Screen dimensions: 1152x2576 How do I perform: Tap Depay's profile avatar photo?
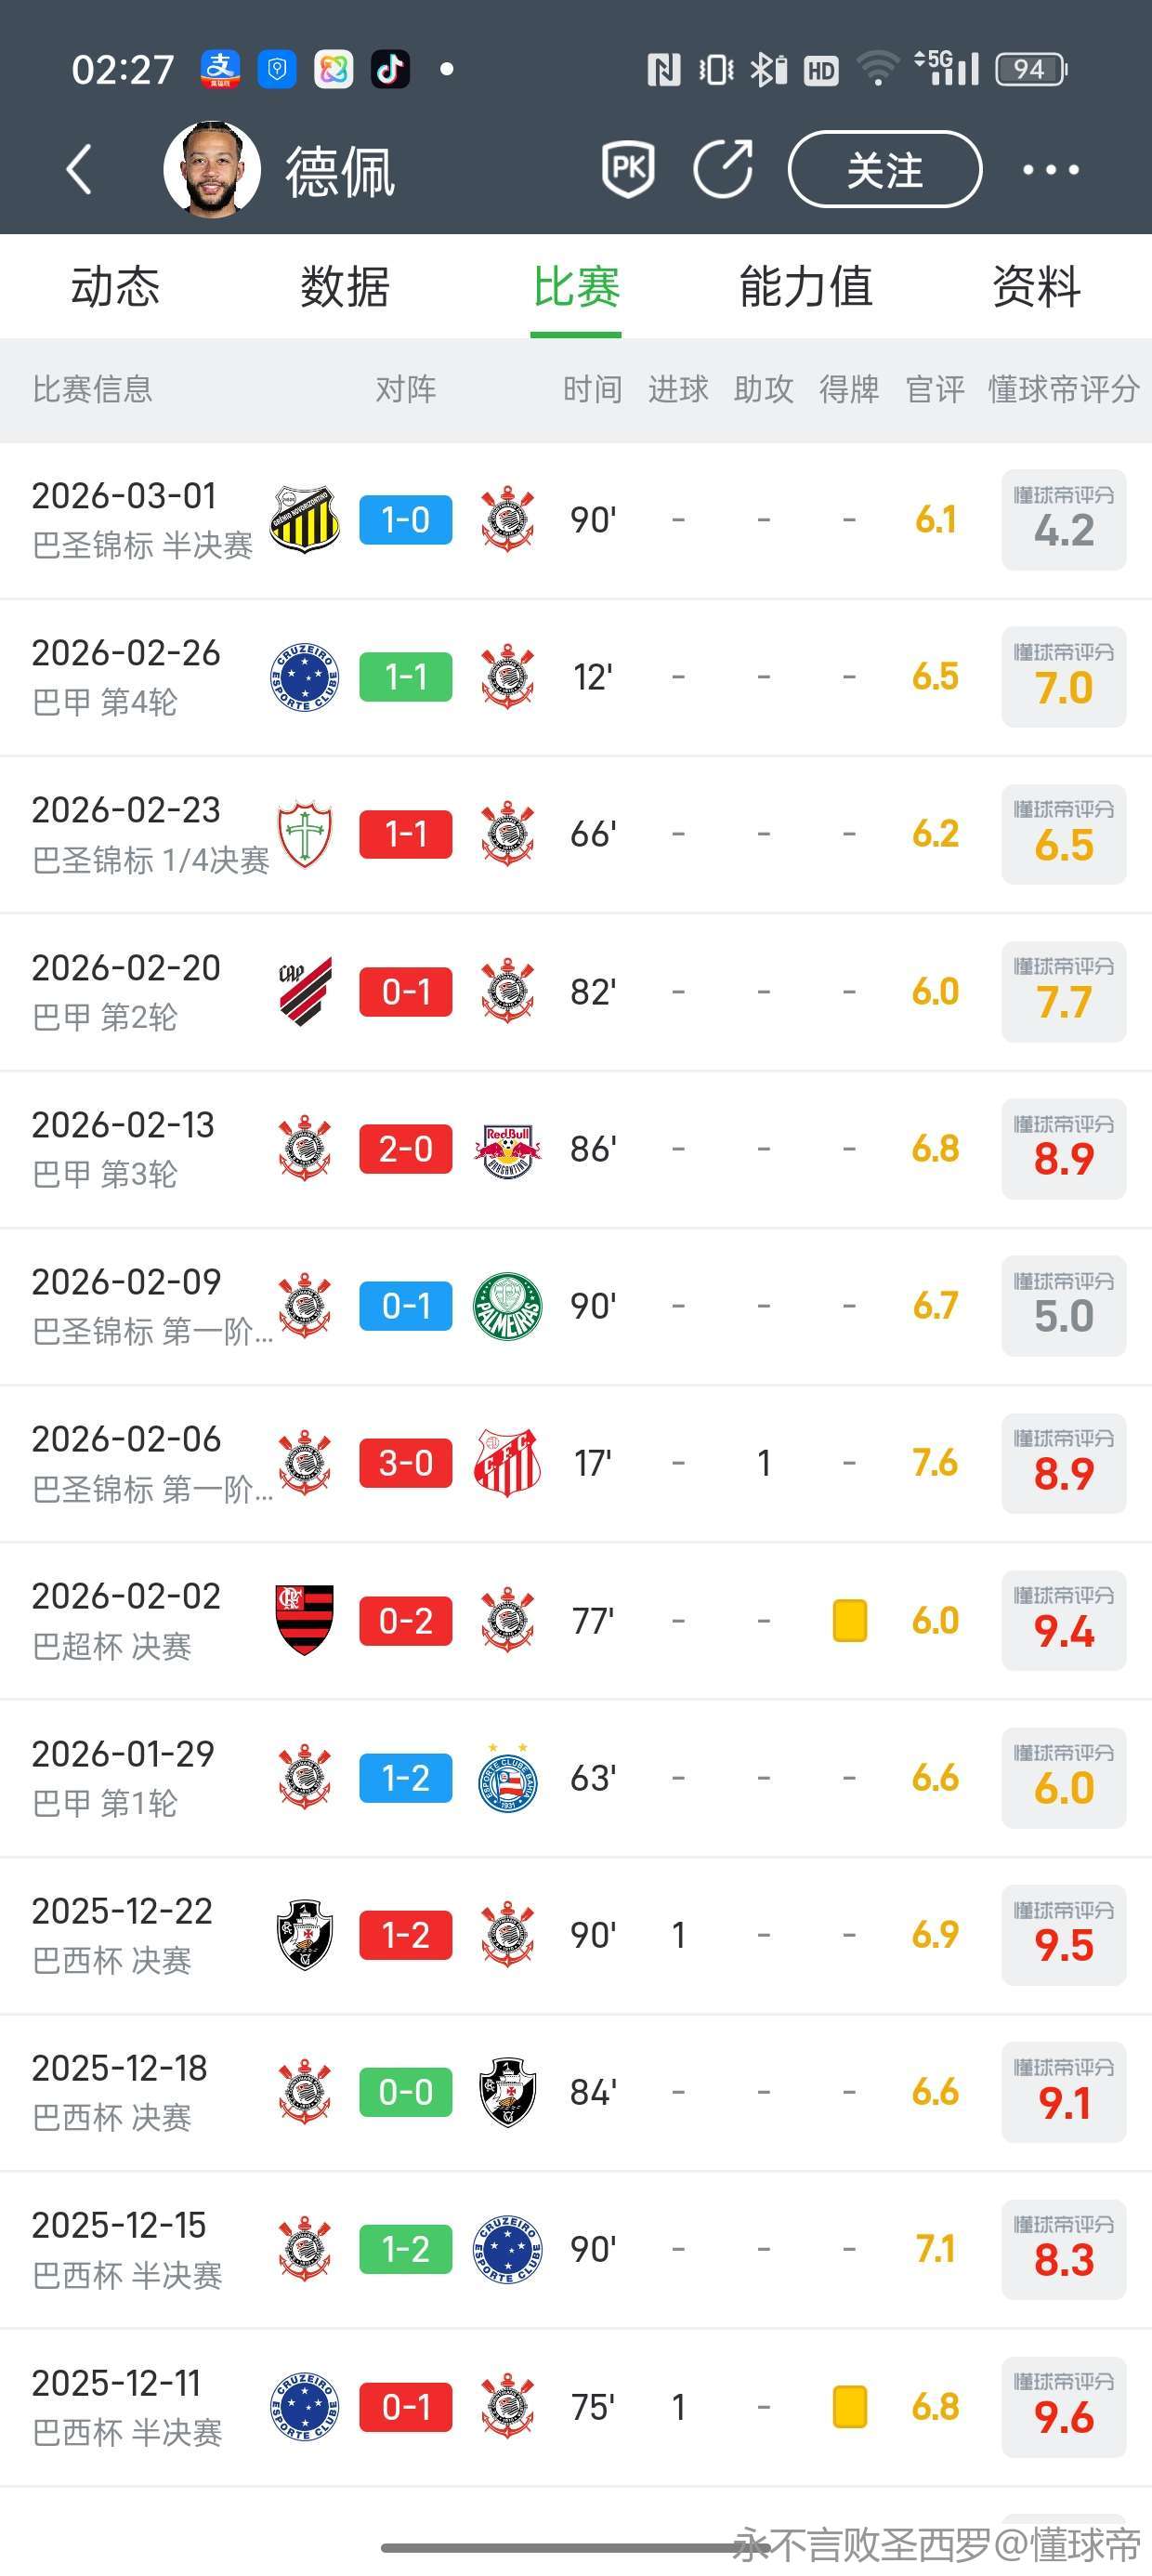[212, 169]
